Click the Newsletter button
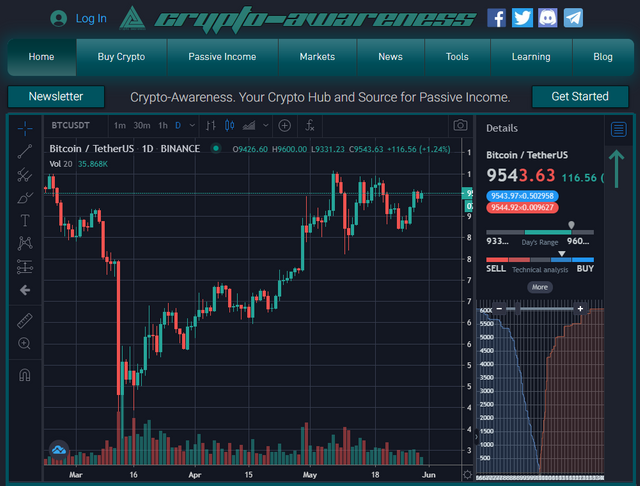 (x=56, y=96)
